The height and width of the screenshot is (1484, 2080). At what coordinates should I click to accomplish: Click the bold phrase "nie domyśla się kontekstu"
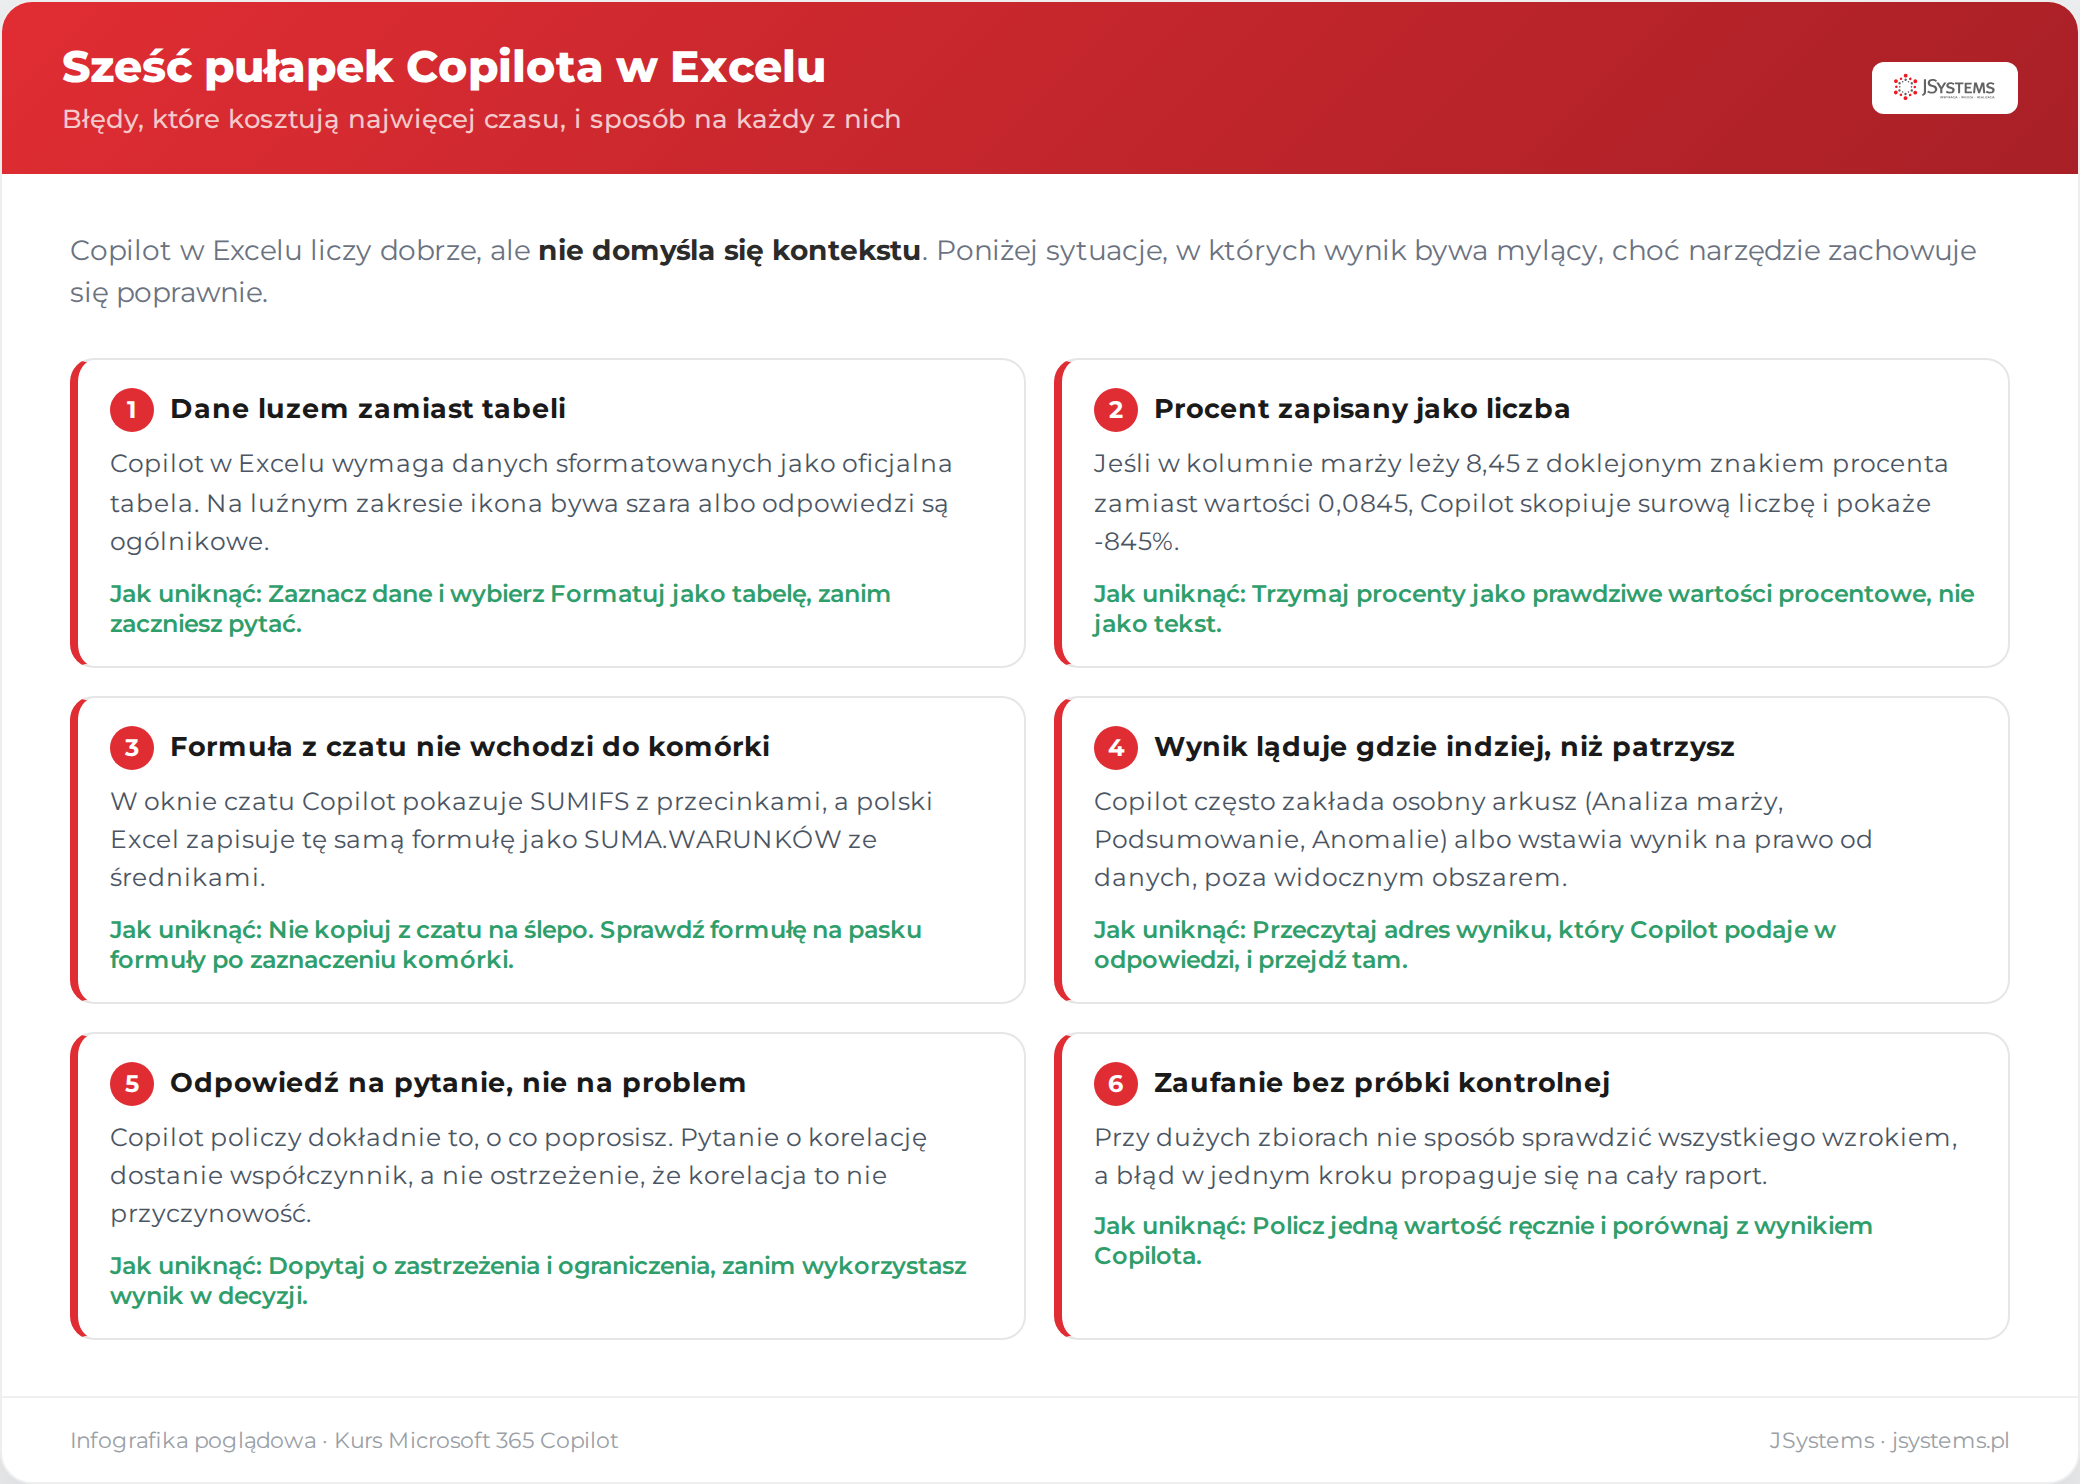[730, 250]
